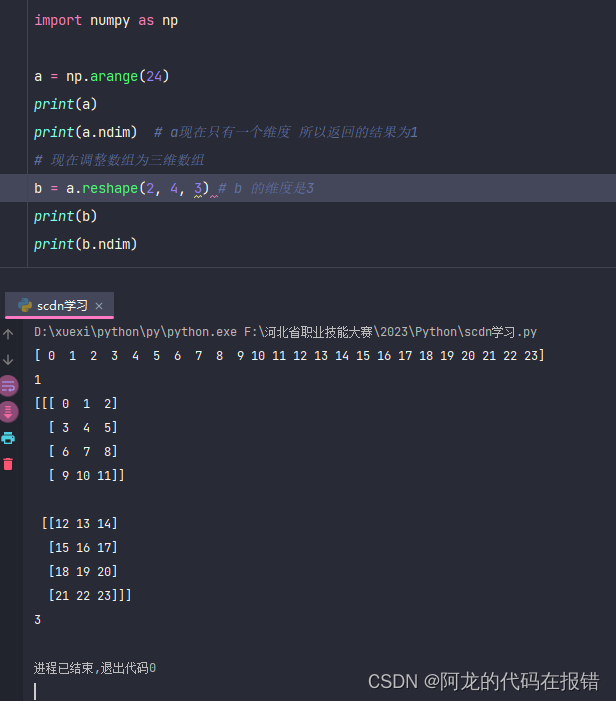Click the print icon in console sidebar

click(x=8, y=438)
